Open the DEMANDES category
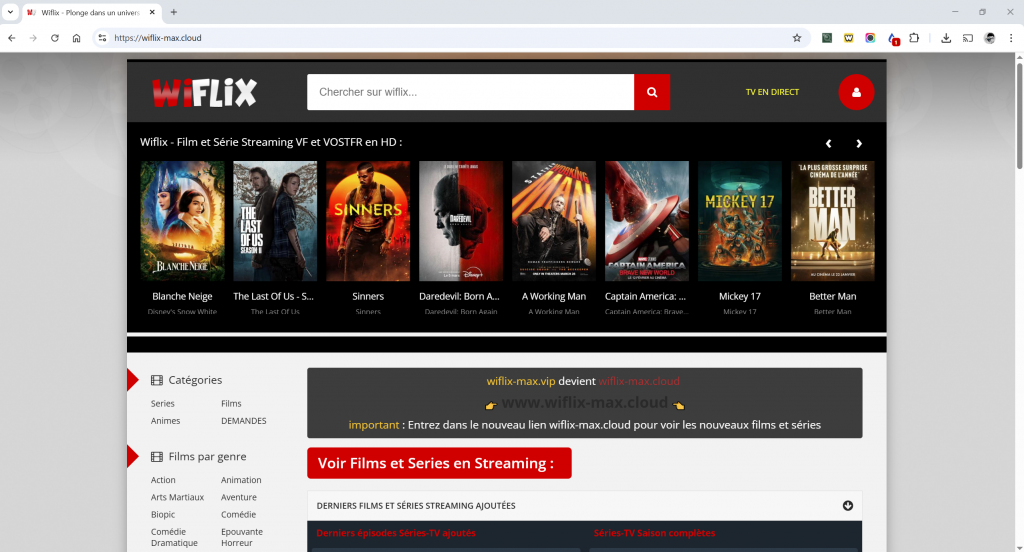Screen dimensions: 1024x552 tap(244, 421)
